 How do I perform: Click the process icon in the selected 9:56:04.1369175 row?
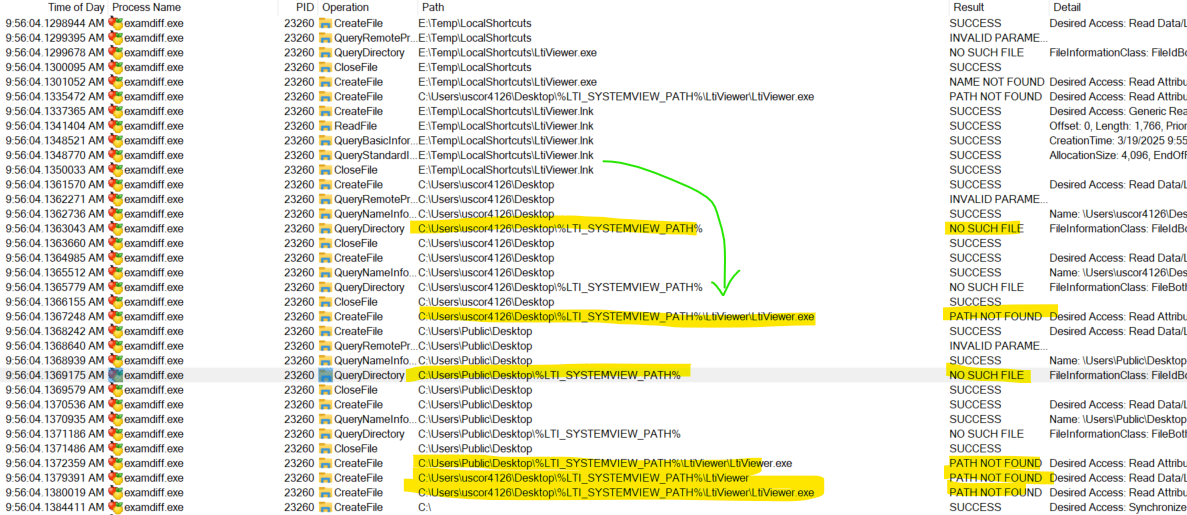(115, 376)
